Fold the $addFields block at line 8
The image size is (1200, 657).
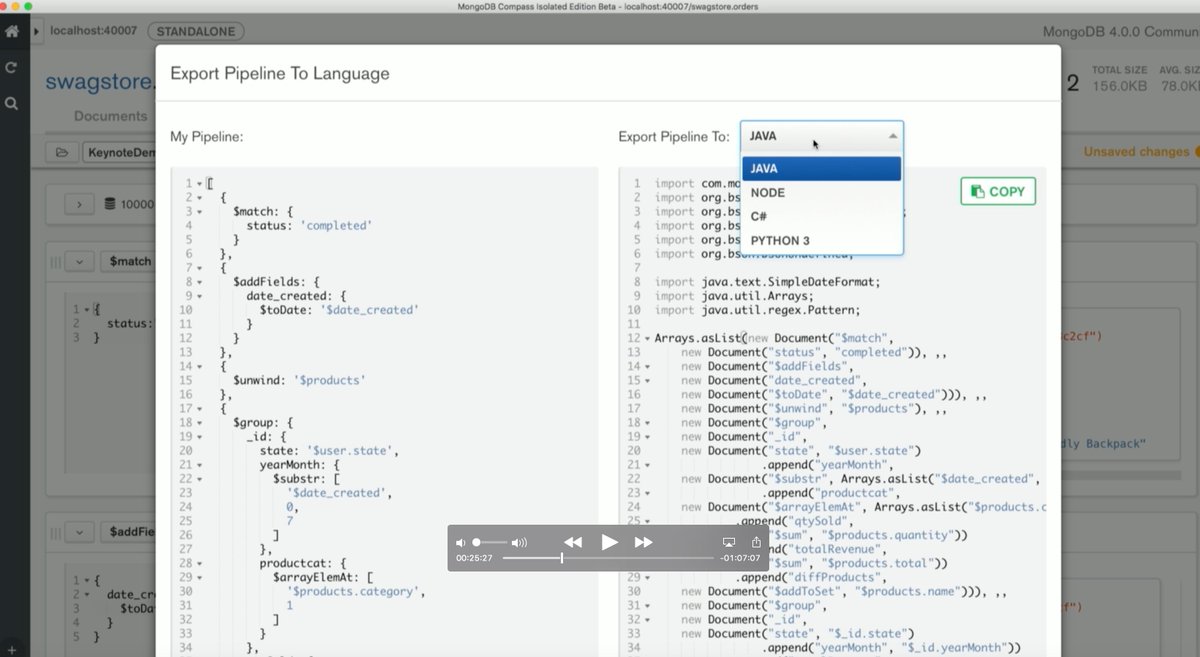(200, 282)
